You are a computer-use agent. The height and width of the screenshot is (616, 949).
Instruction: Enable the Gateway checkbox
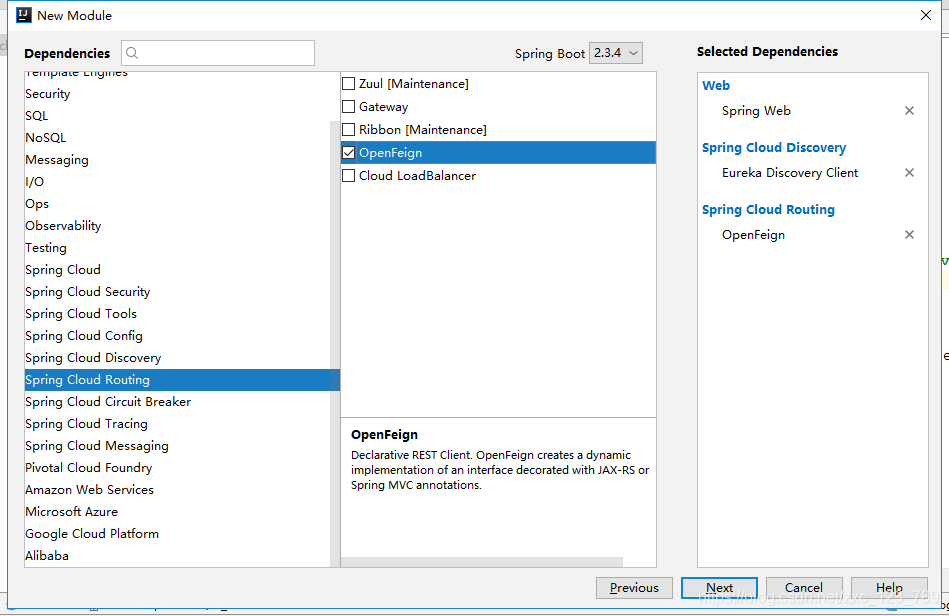coord(349,106)
